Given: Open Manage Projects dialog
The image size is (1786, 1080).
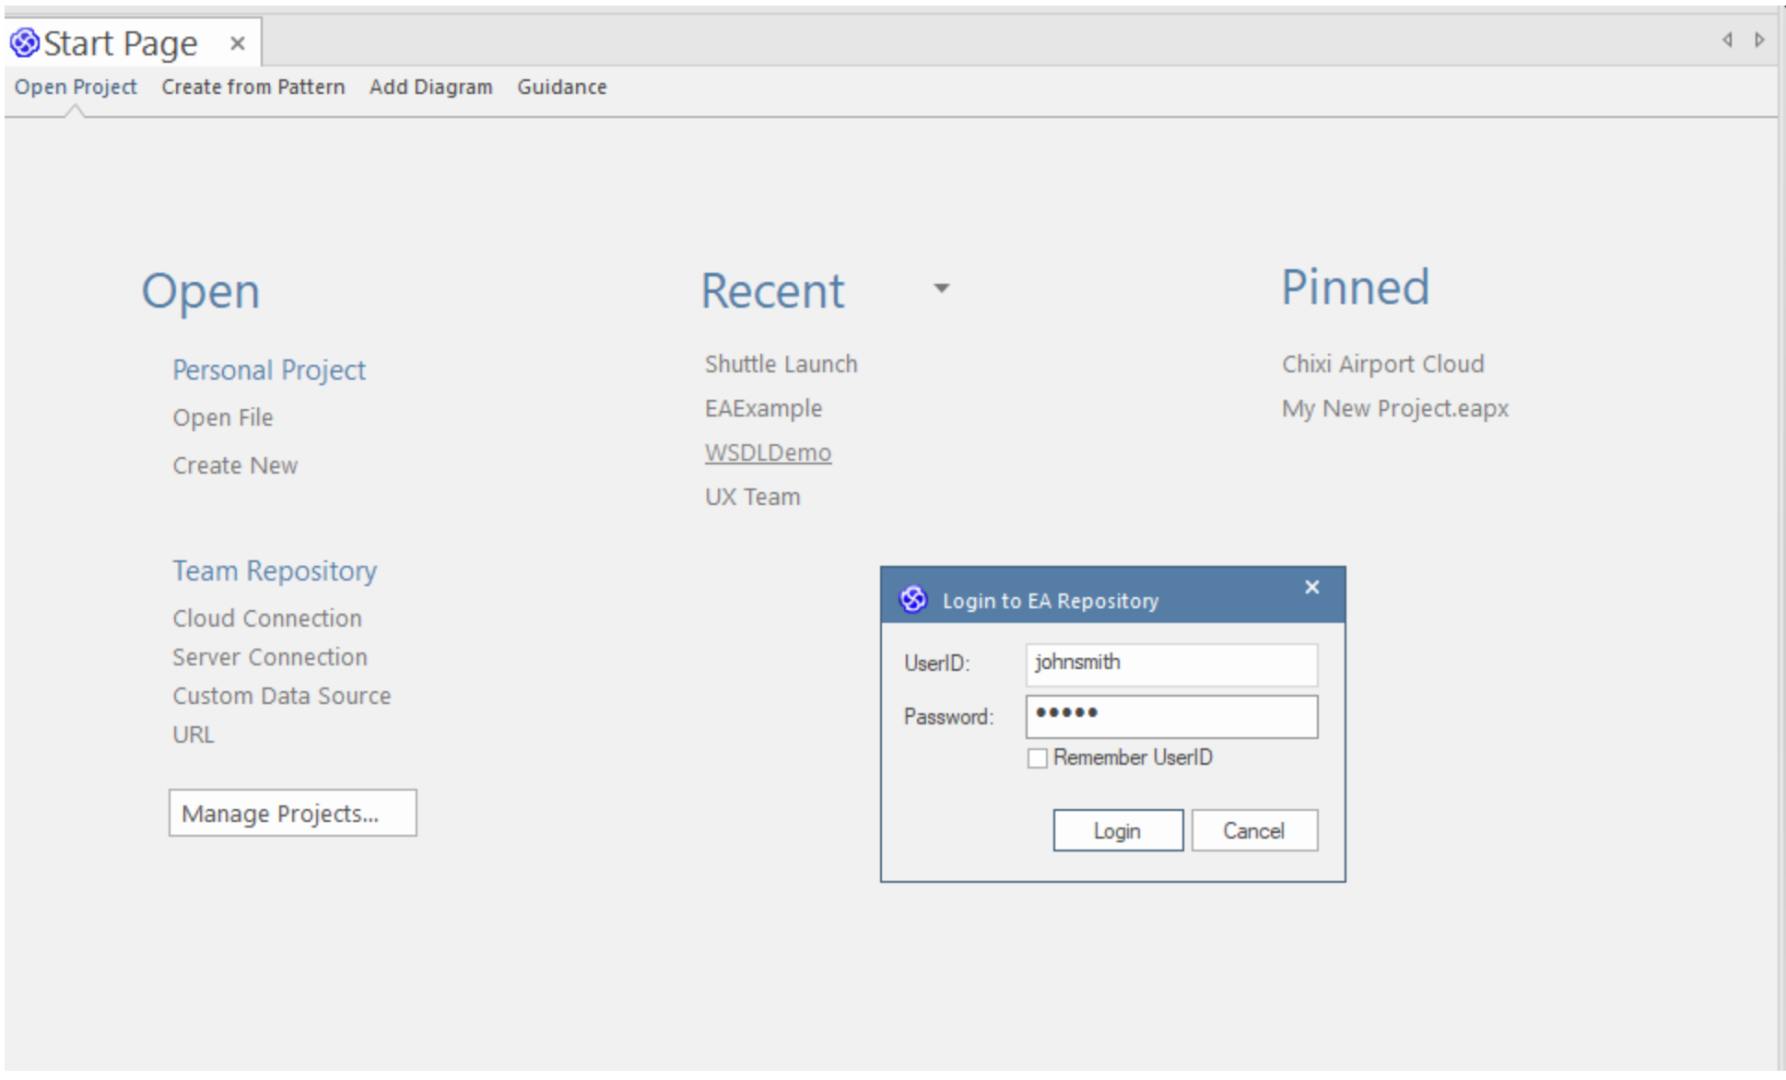Looking at the screenshot, I should (x=292, y=813).
